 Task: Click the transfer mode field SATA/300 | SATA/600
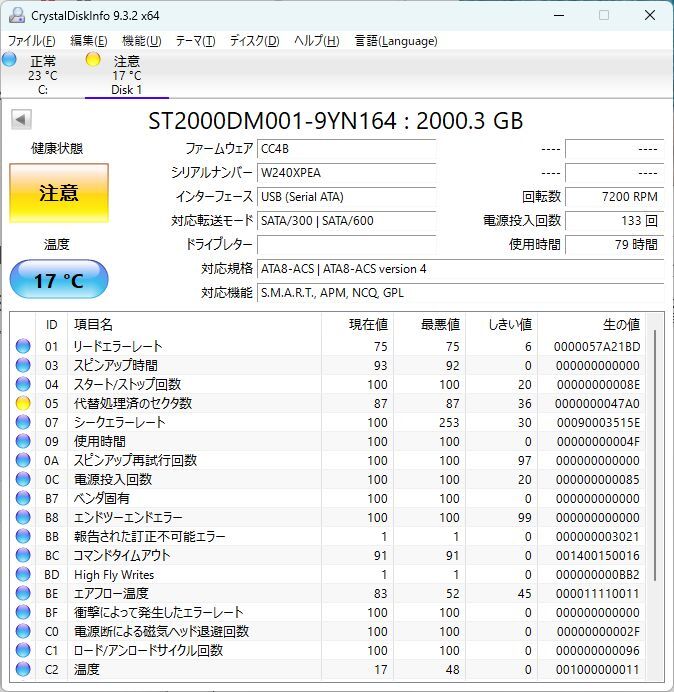(346, 220)
